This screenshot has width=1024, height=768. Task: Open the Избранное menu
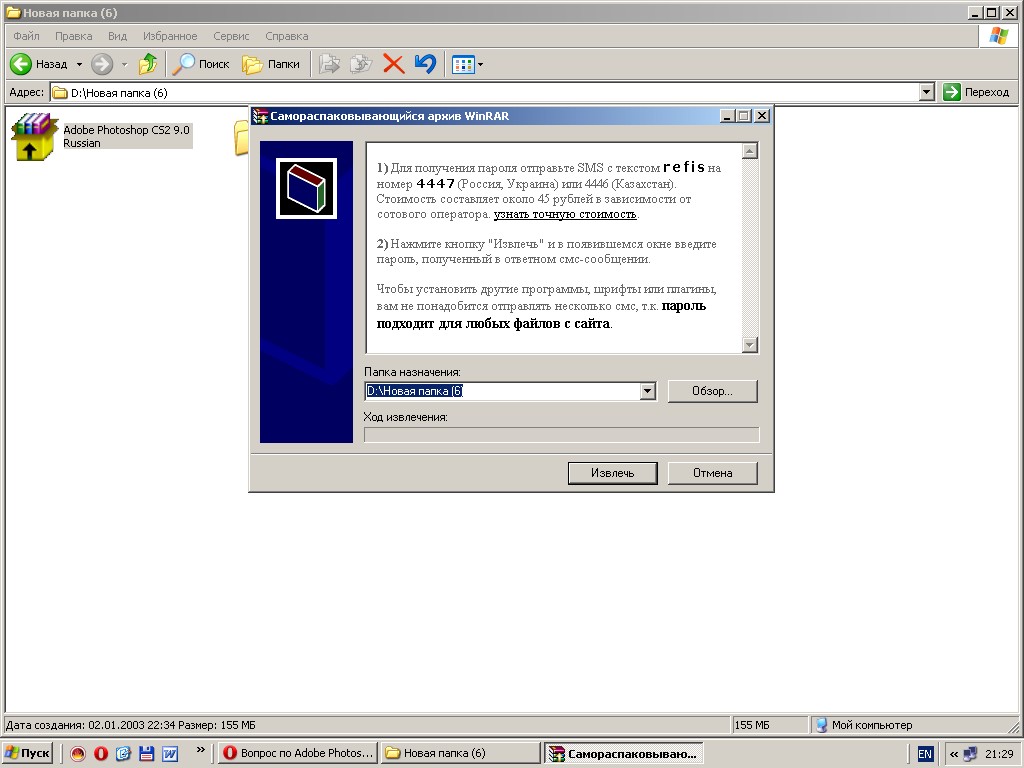[x=170, y=36]
